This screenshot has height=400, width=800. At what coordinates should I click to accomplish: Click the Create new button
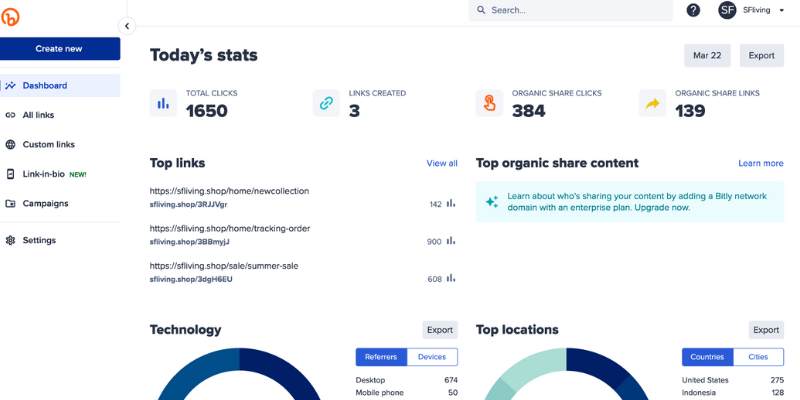click(x=59, y=49)
